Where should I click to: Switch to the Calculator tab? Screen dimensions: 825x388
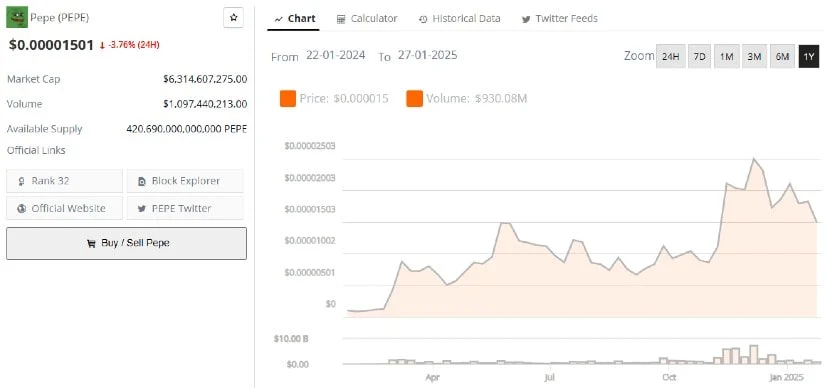pos(367,19)
